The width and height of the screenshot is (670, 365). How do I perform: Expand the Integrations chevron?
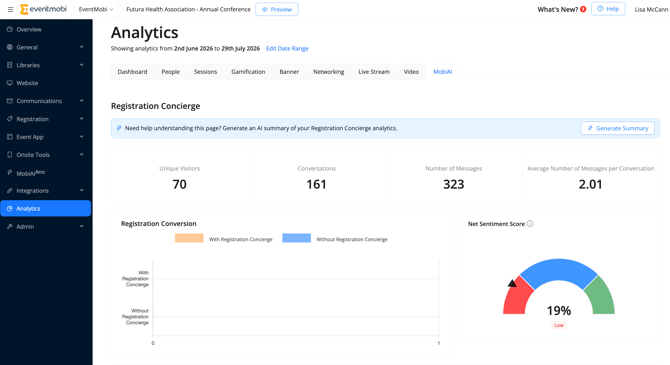81,191
